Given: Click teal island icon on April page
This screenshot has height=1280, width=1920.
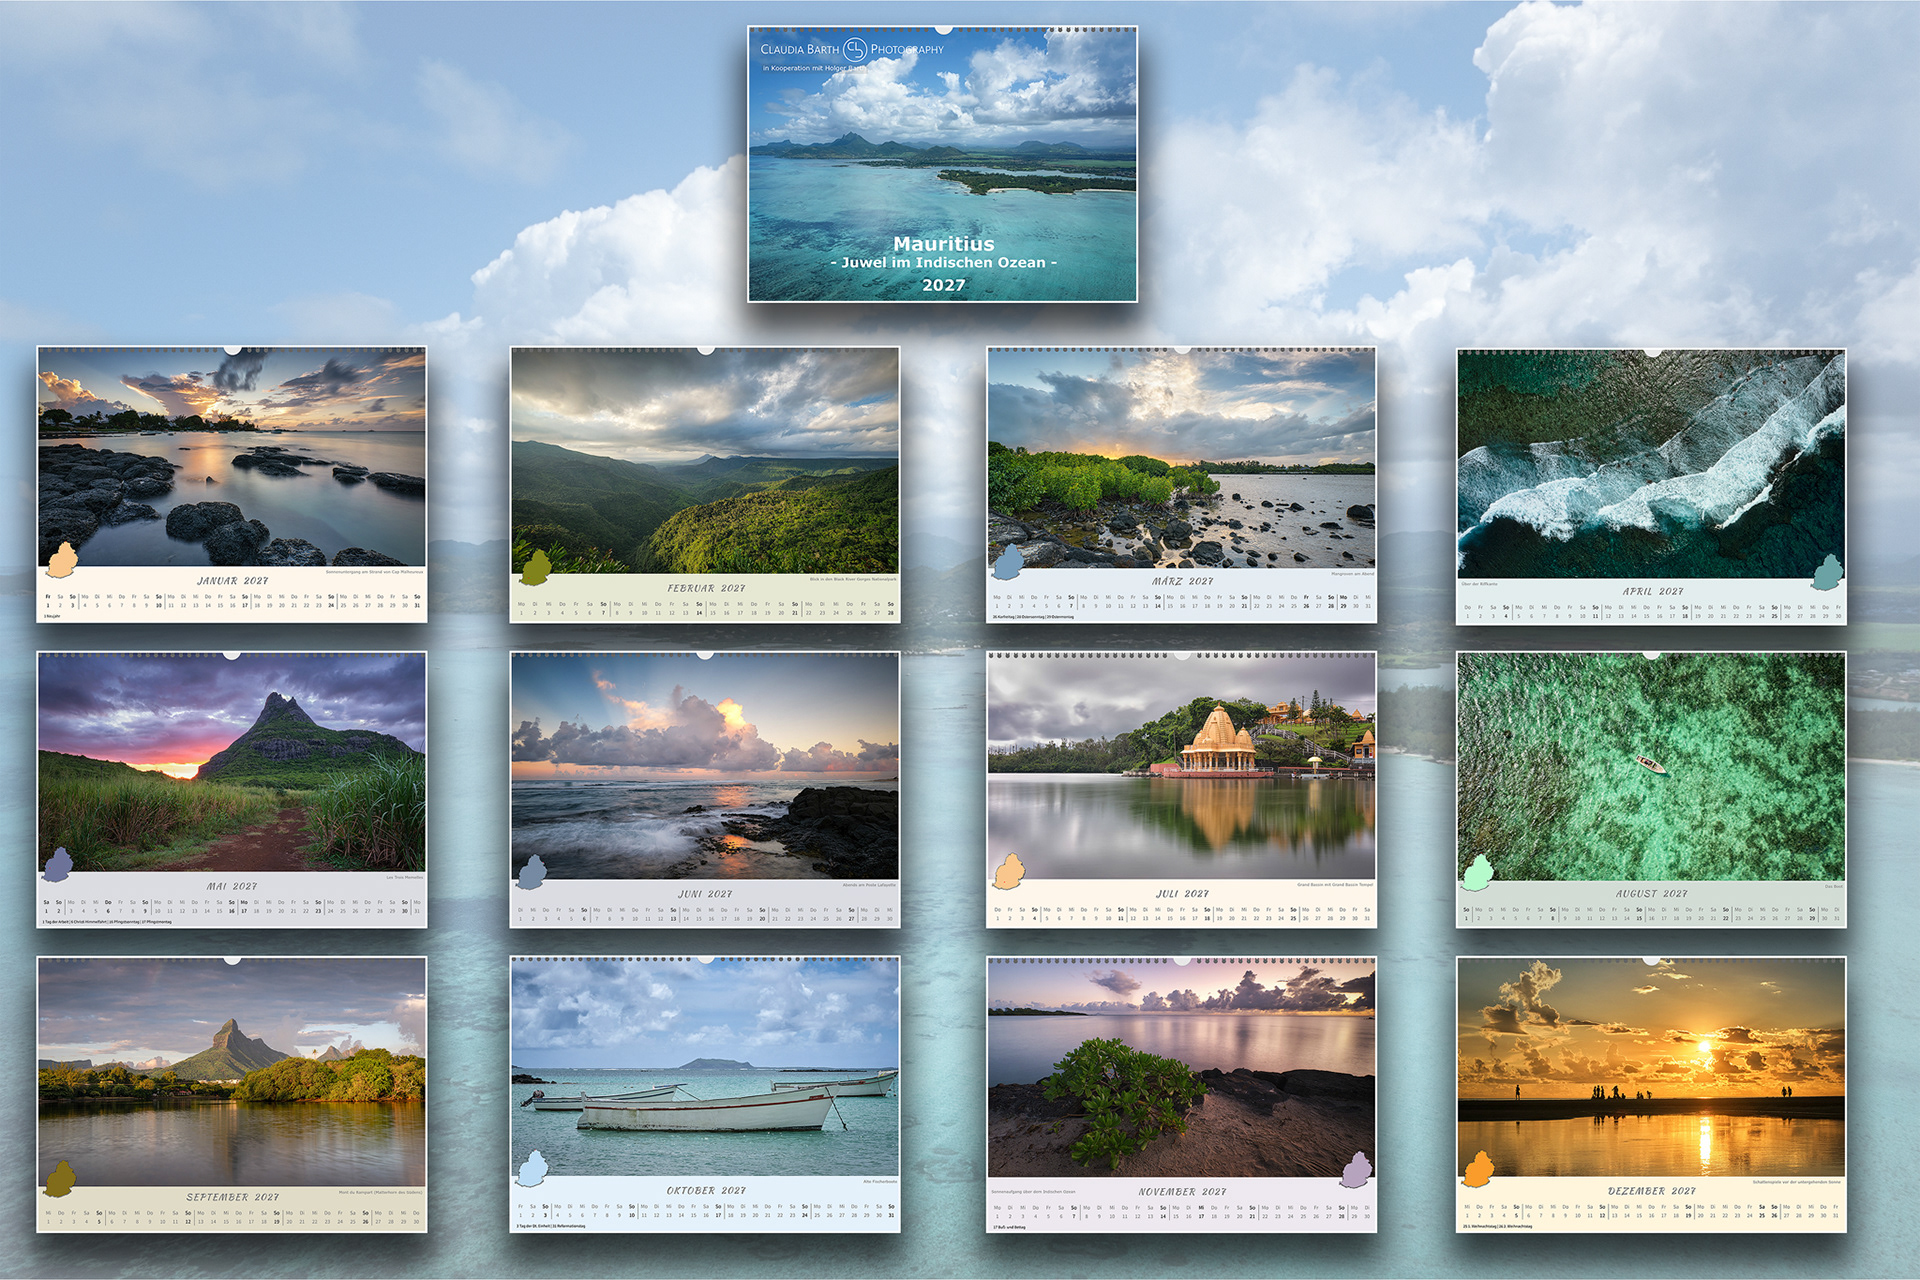Looking at the screenshot, I should click(1828, 572).
